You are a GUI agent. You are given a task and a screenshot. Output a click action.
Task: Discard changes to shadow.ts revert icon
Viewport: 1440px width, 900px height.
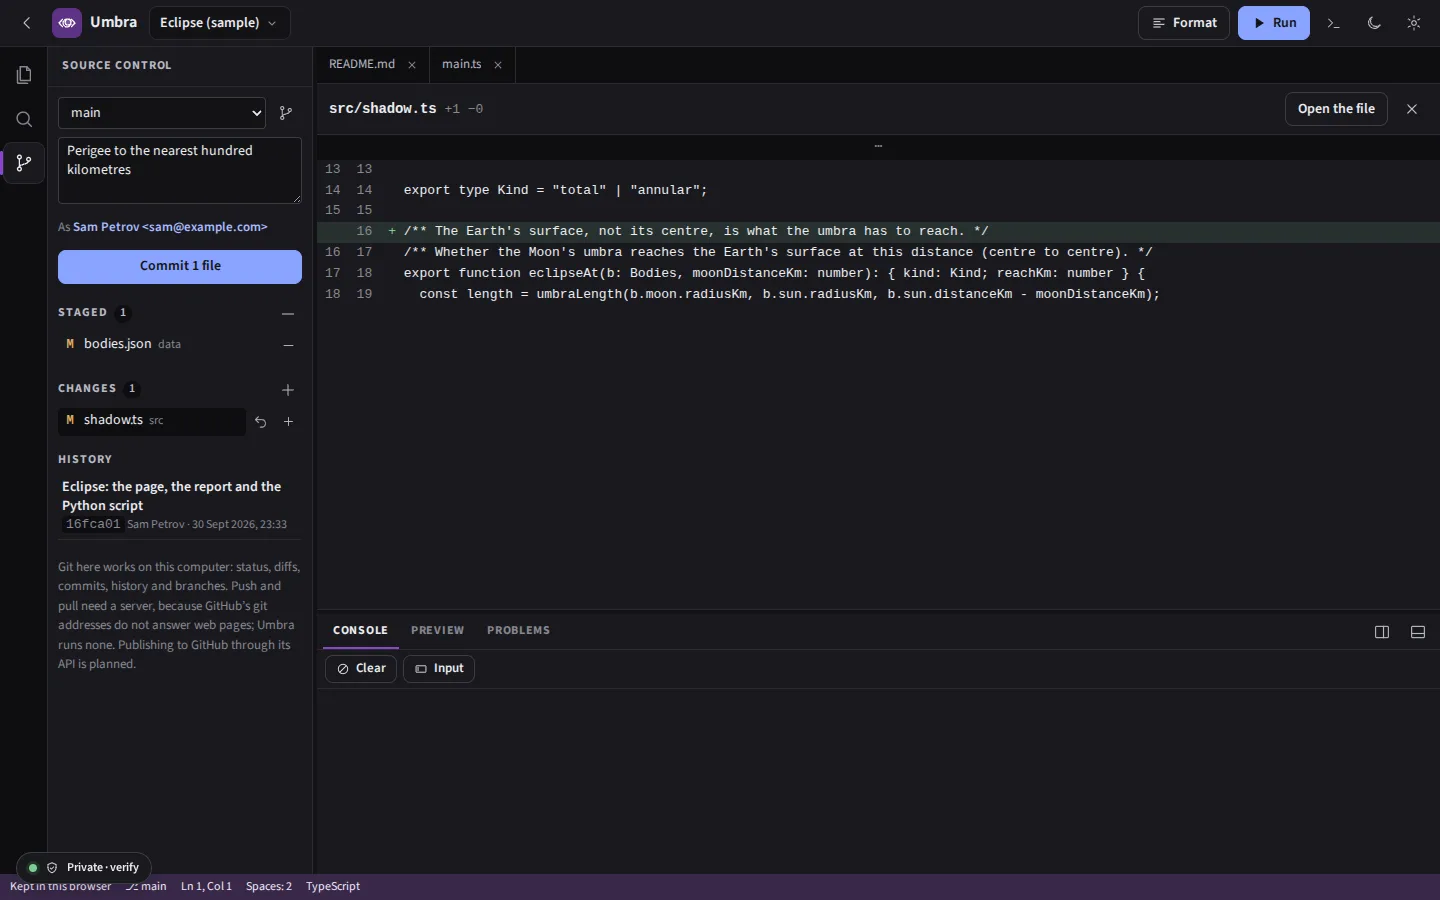[260, 422]
